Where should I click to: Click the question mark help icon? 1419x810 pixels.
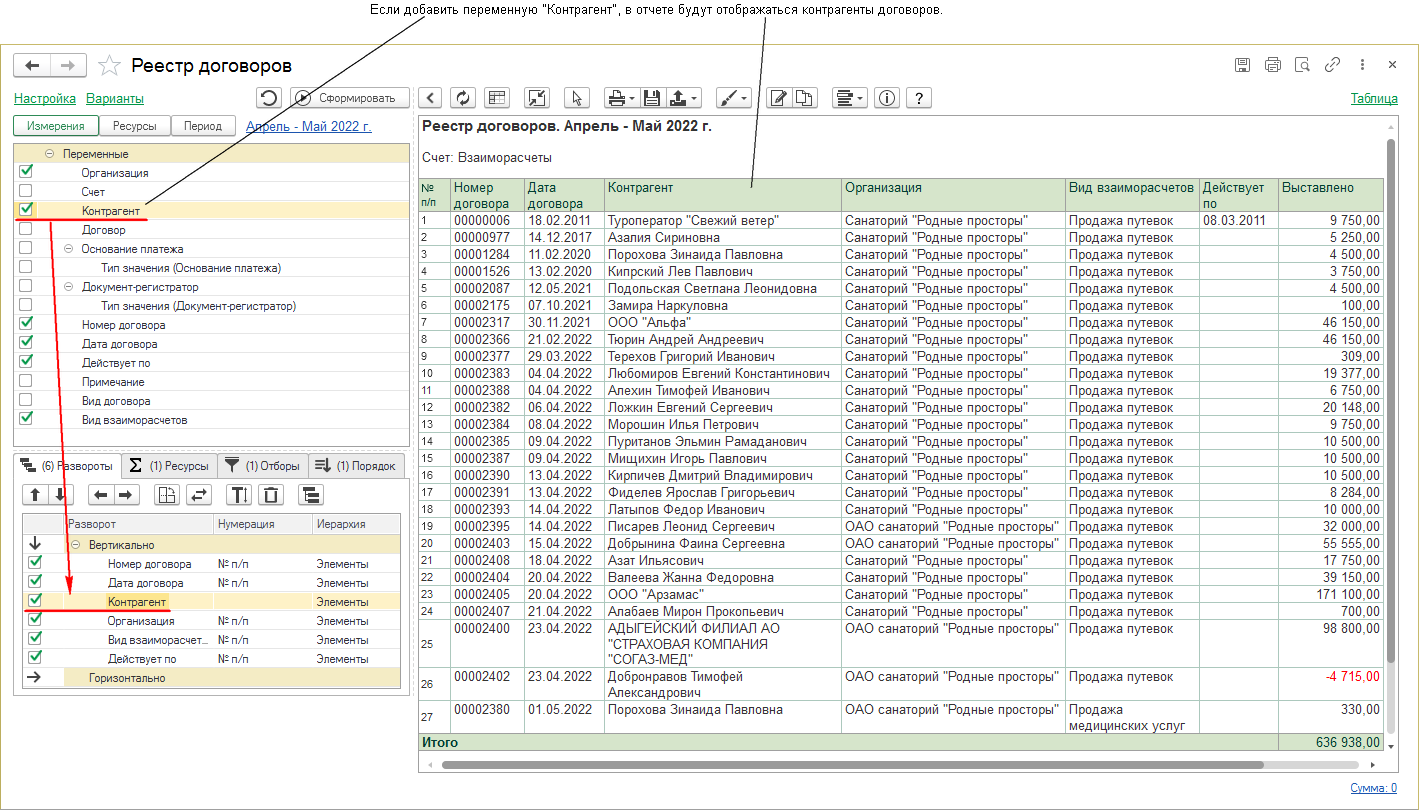(918, 97)
